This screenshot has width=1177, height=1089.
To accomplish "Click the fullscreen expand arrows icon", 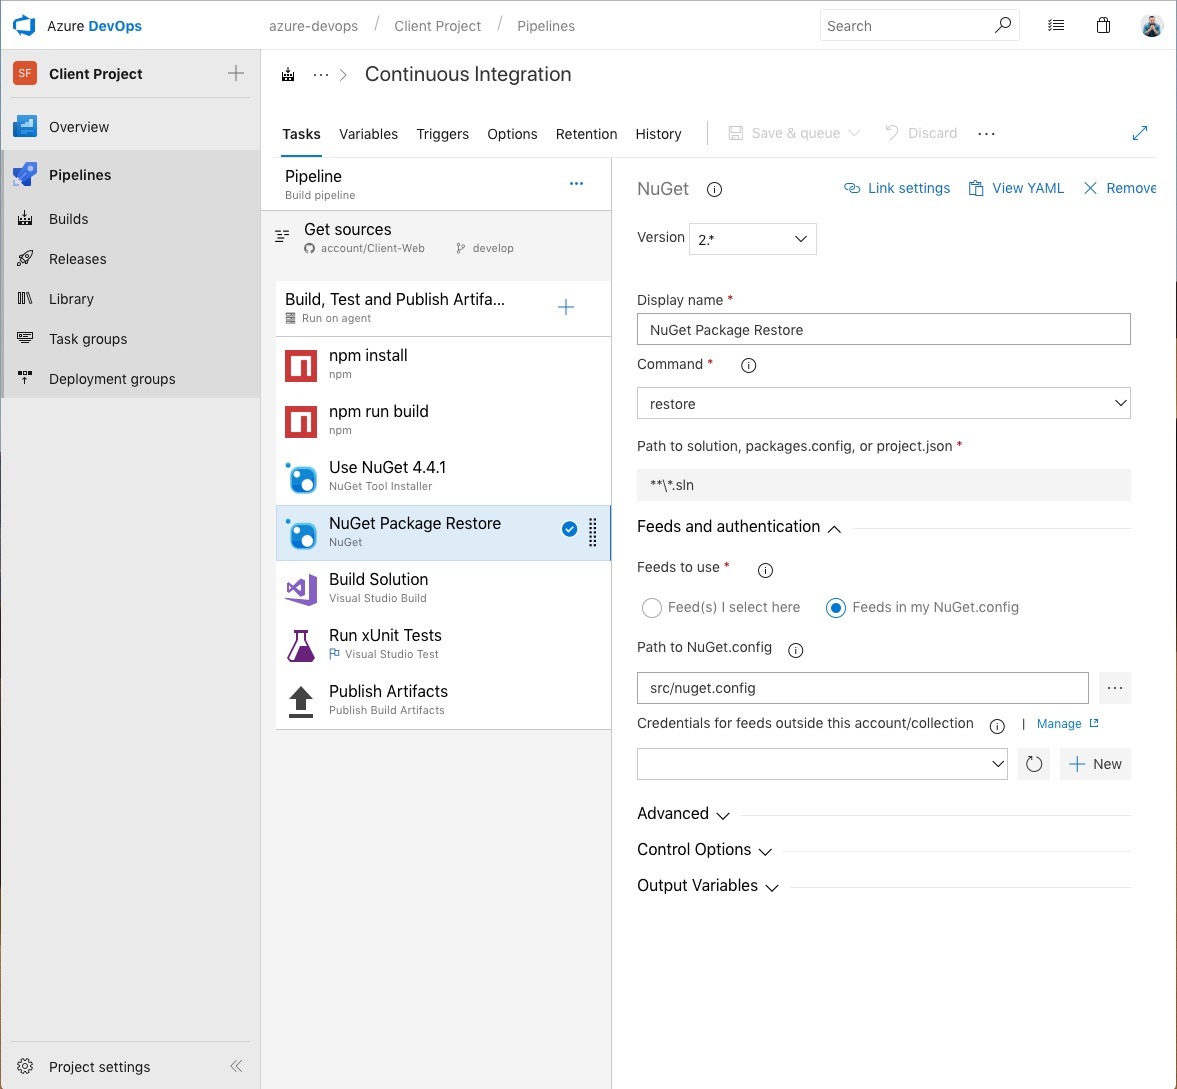I will click(1139, 133).
